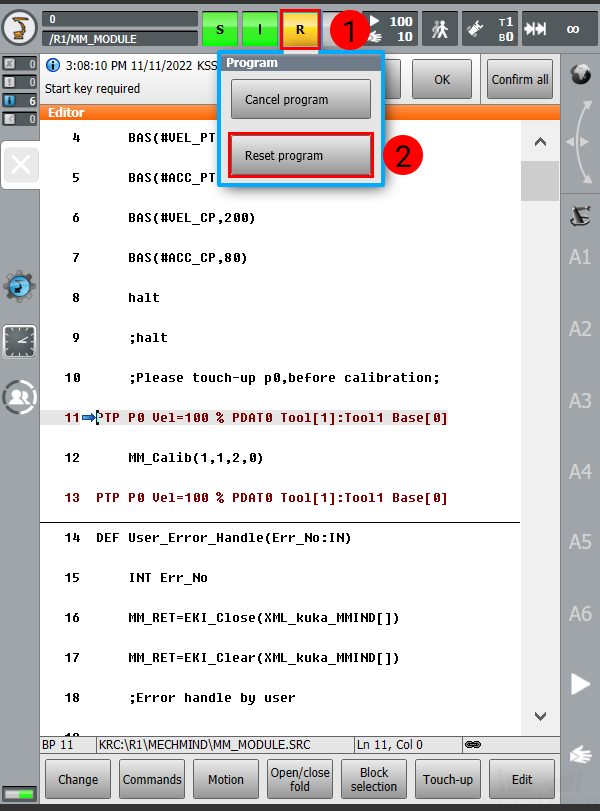600x811 pixels.
Task: Expand the Motion menu at bottom
Action: [226, 780]
